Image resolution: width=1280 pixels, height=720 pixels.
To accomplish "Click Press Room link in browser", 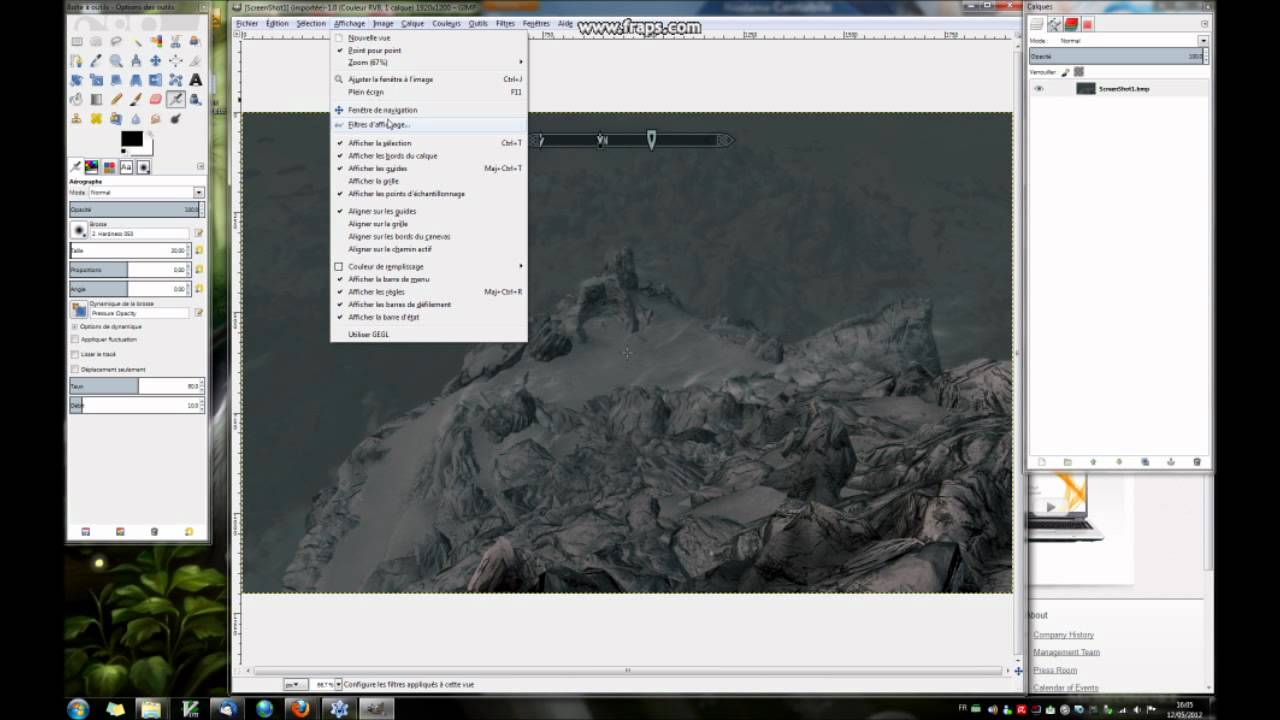I will pos(1055,670).
